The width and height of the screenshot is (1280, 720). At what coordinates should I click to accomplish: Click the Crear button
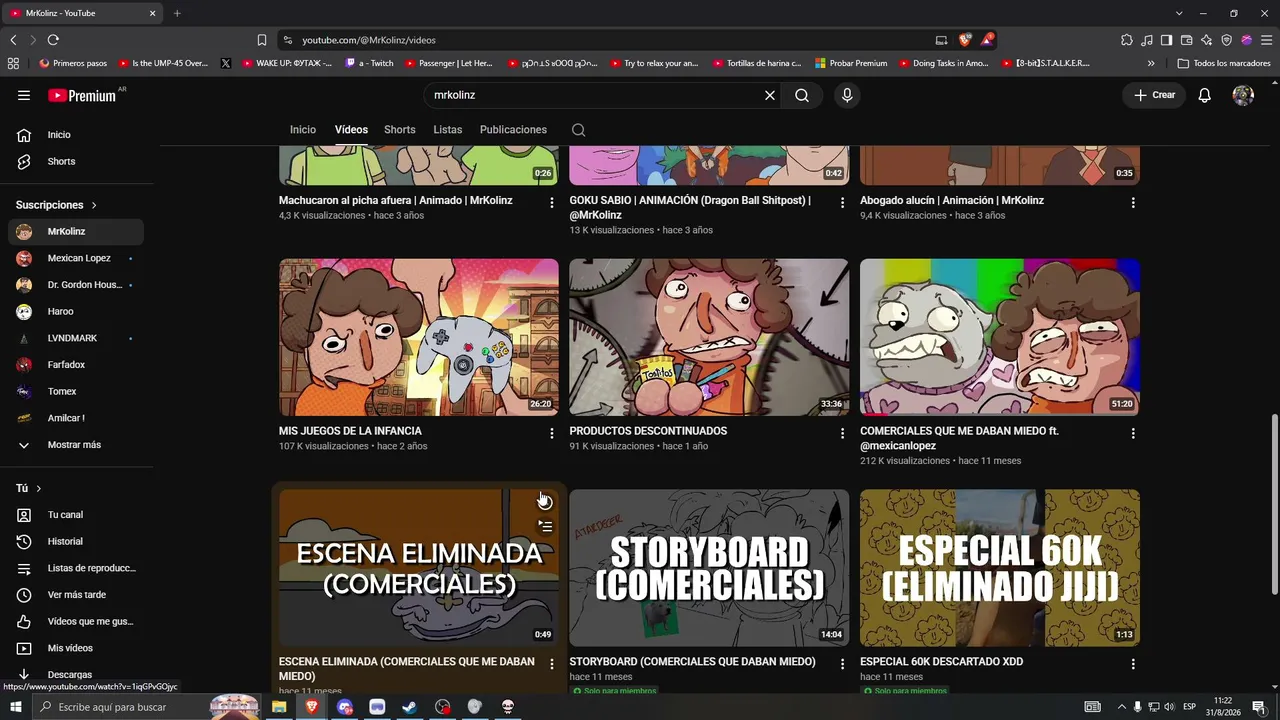tap(1154, 95)
